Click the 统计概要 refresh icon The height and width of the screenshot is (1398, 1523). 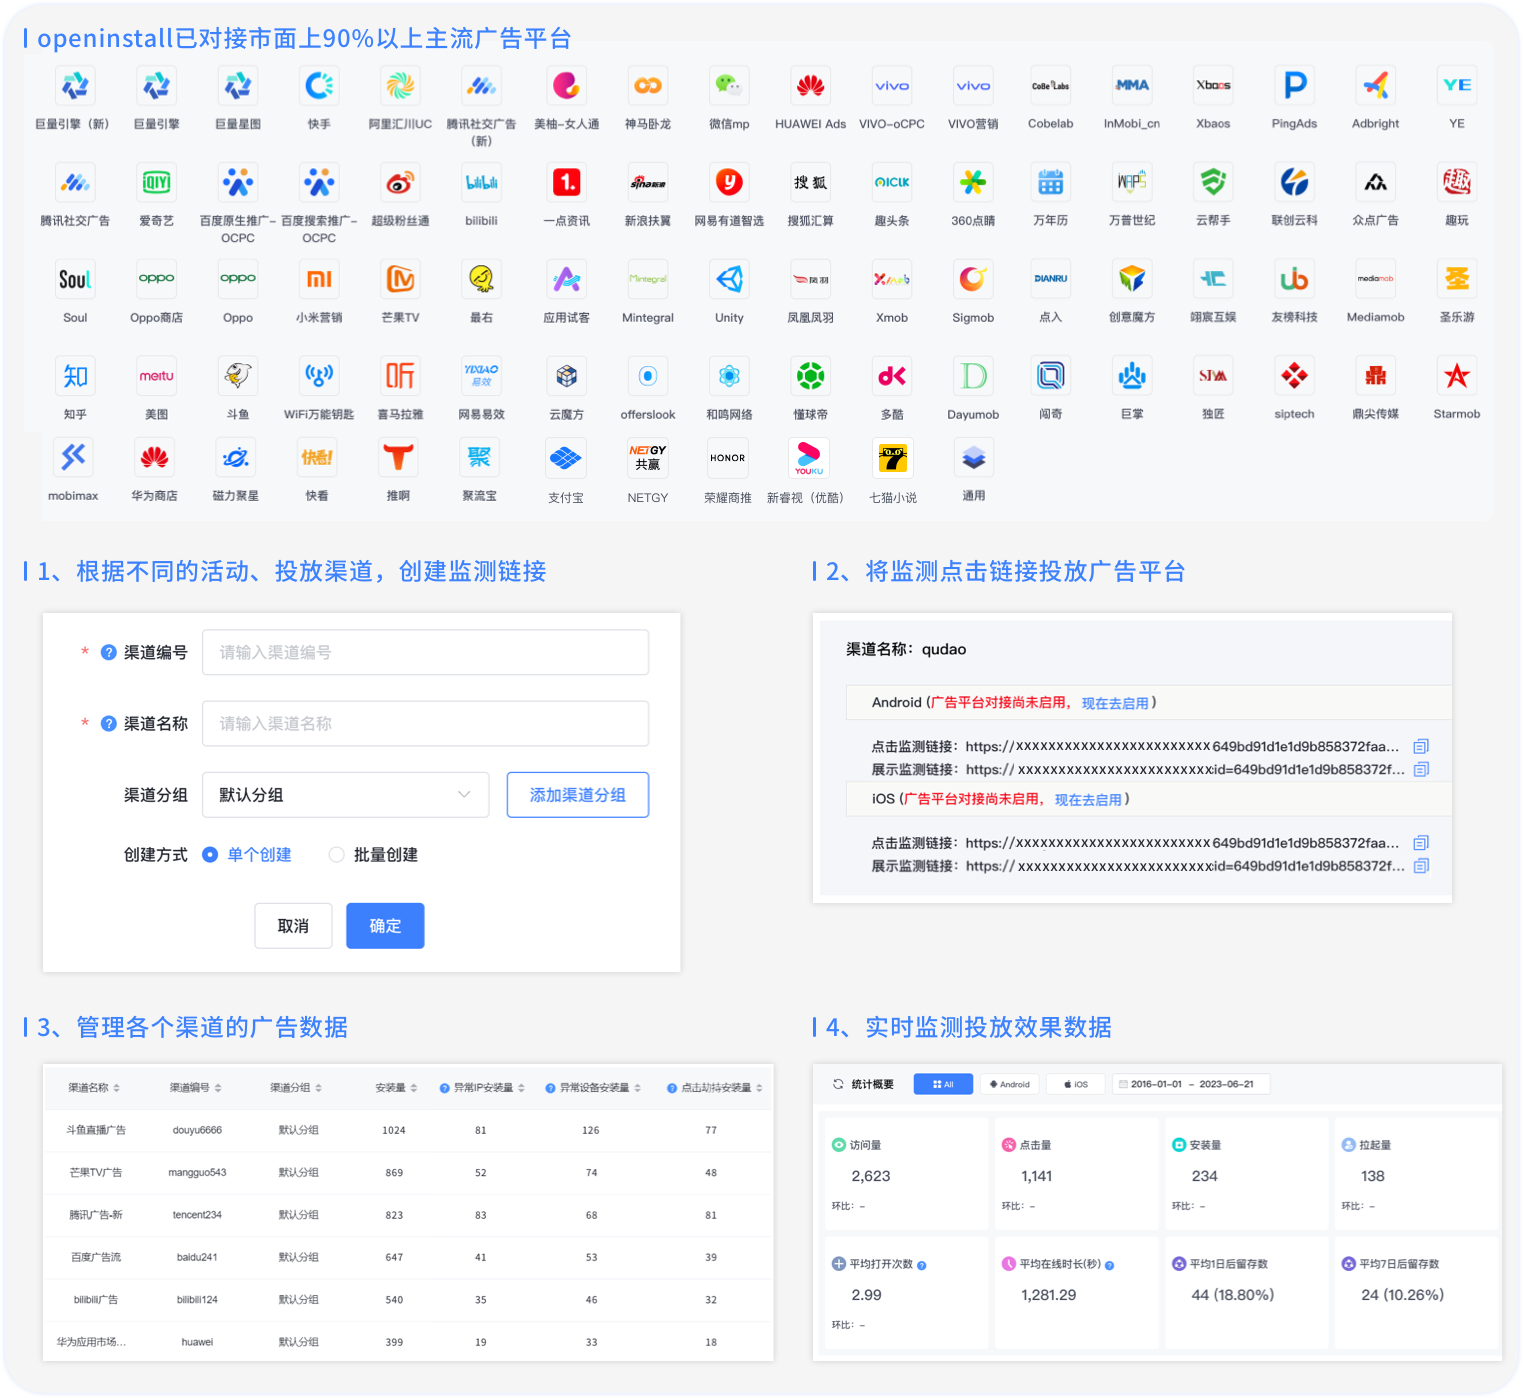tap(838, 1084)
